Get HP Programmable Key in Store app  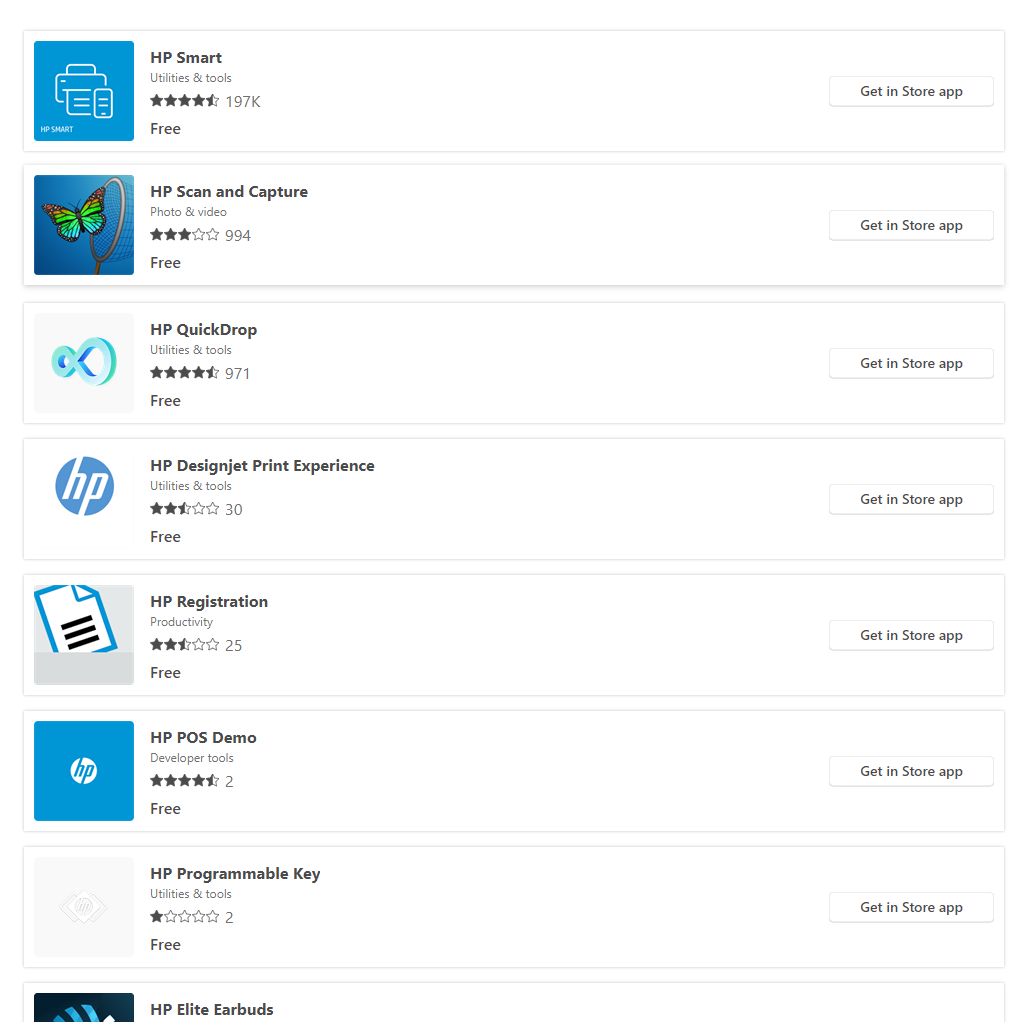tap(911, 908)
